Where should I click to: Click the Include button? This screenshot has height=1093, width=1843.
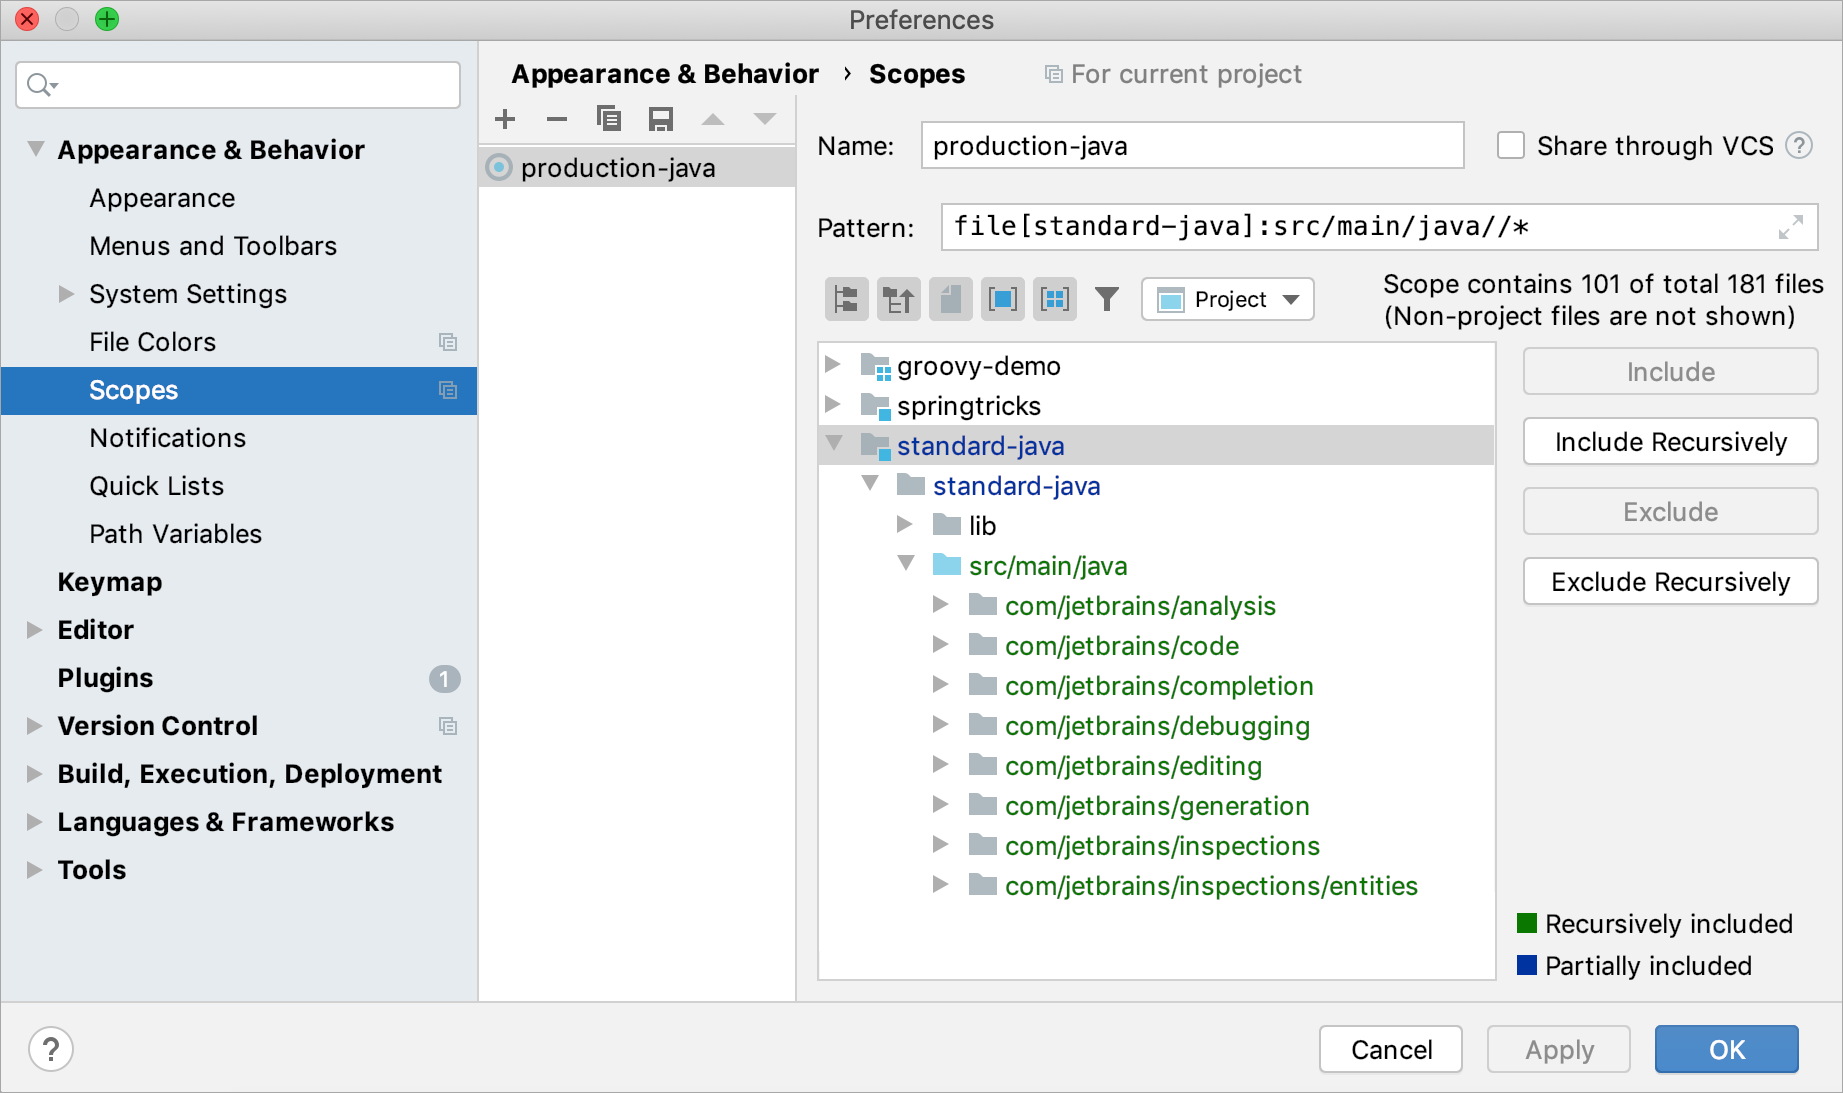pyautogui.click(x=1670, y=371)
